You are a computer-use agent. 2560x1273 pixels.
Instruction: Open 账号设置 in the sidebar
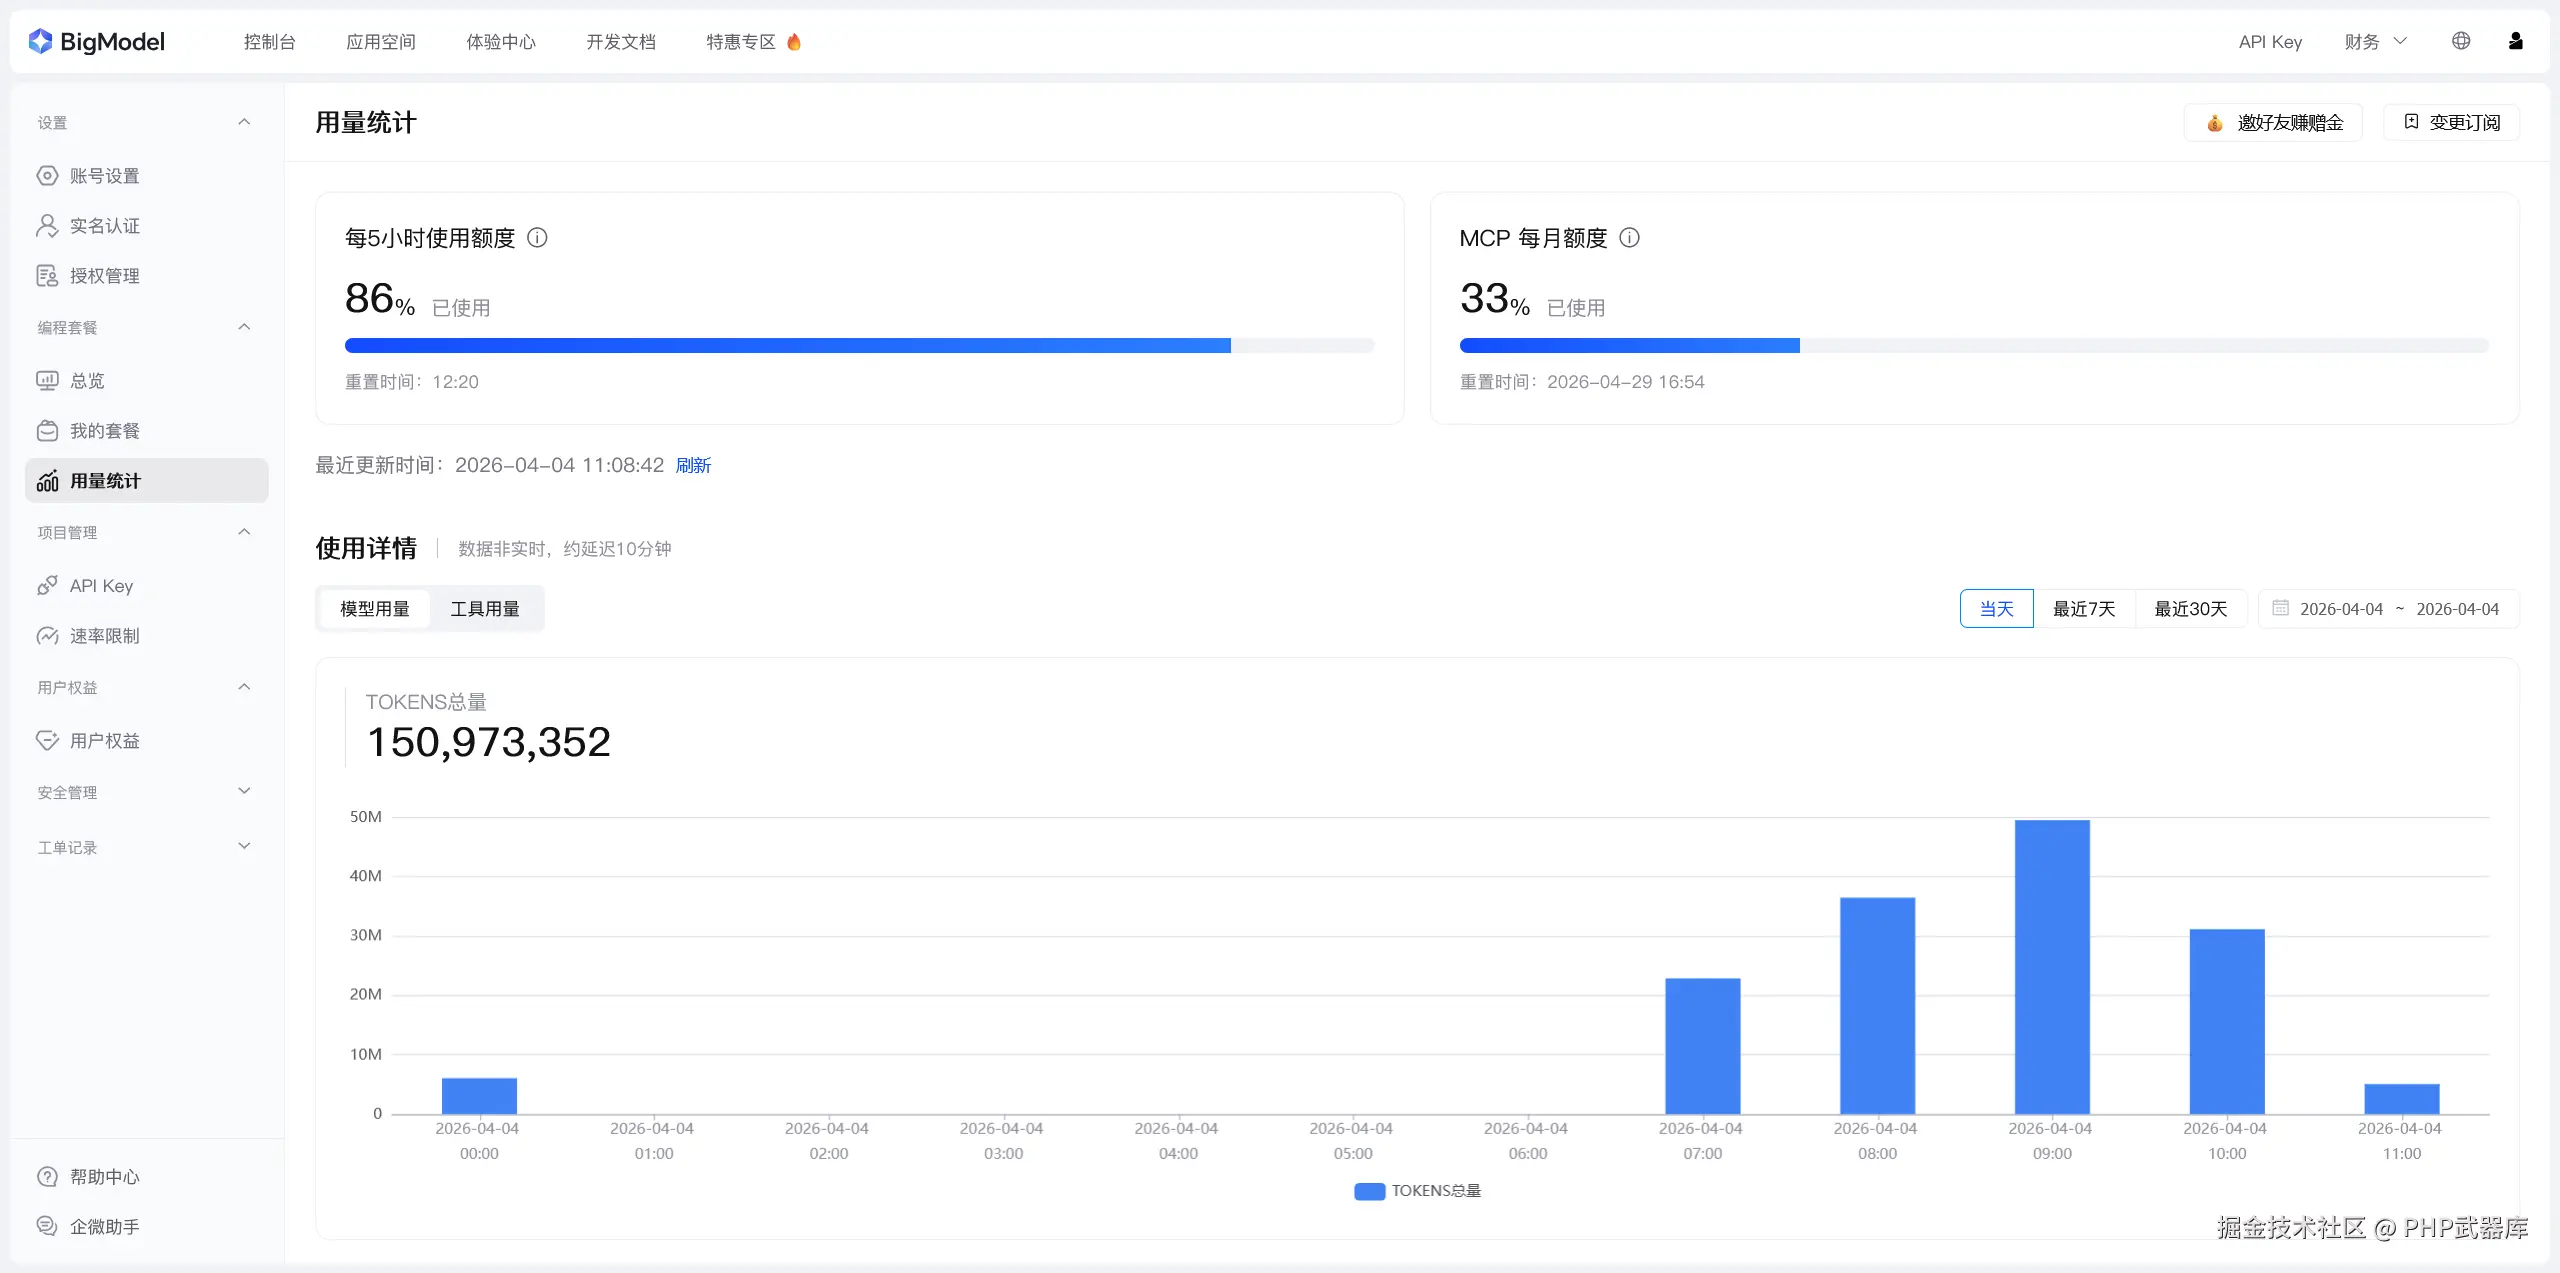pyautogui.click(x=104, y=176)
